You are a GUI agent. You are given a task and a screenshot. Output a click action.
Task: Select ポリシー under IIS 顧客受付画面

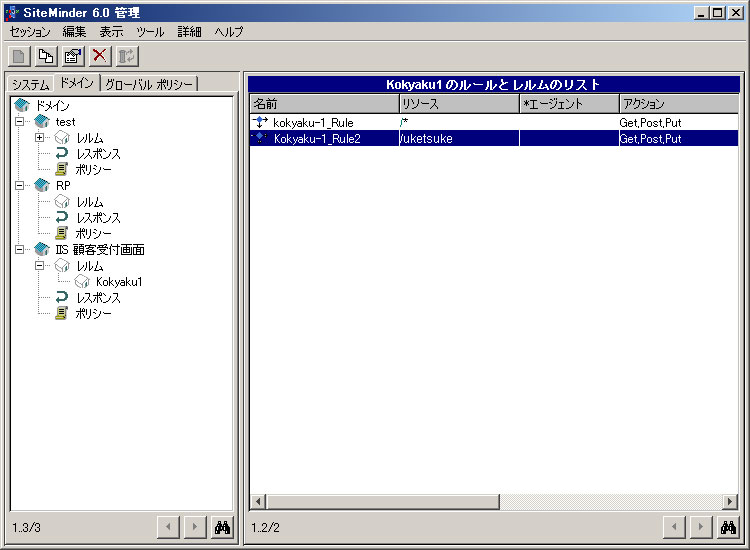pyautogui.click(x=93, y=313)
